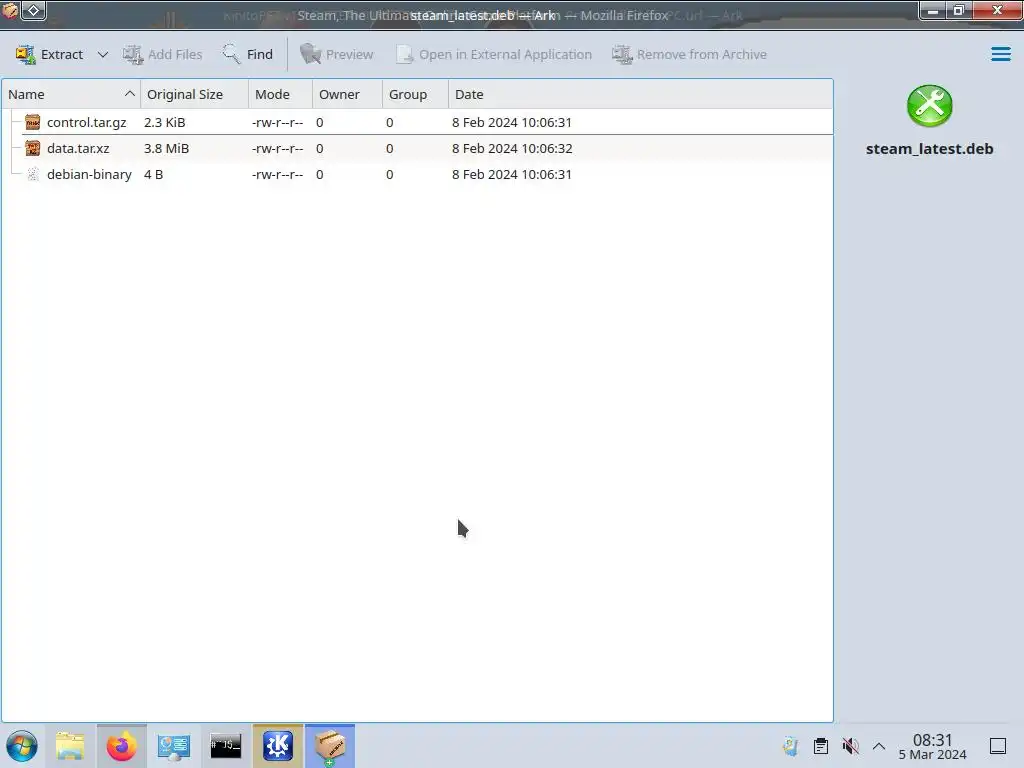The height and width of the screenshot is (768, 1024).
Task: Sort by Name column header
Action: click(x=71, y=94)
